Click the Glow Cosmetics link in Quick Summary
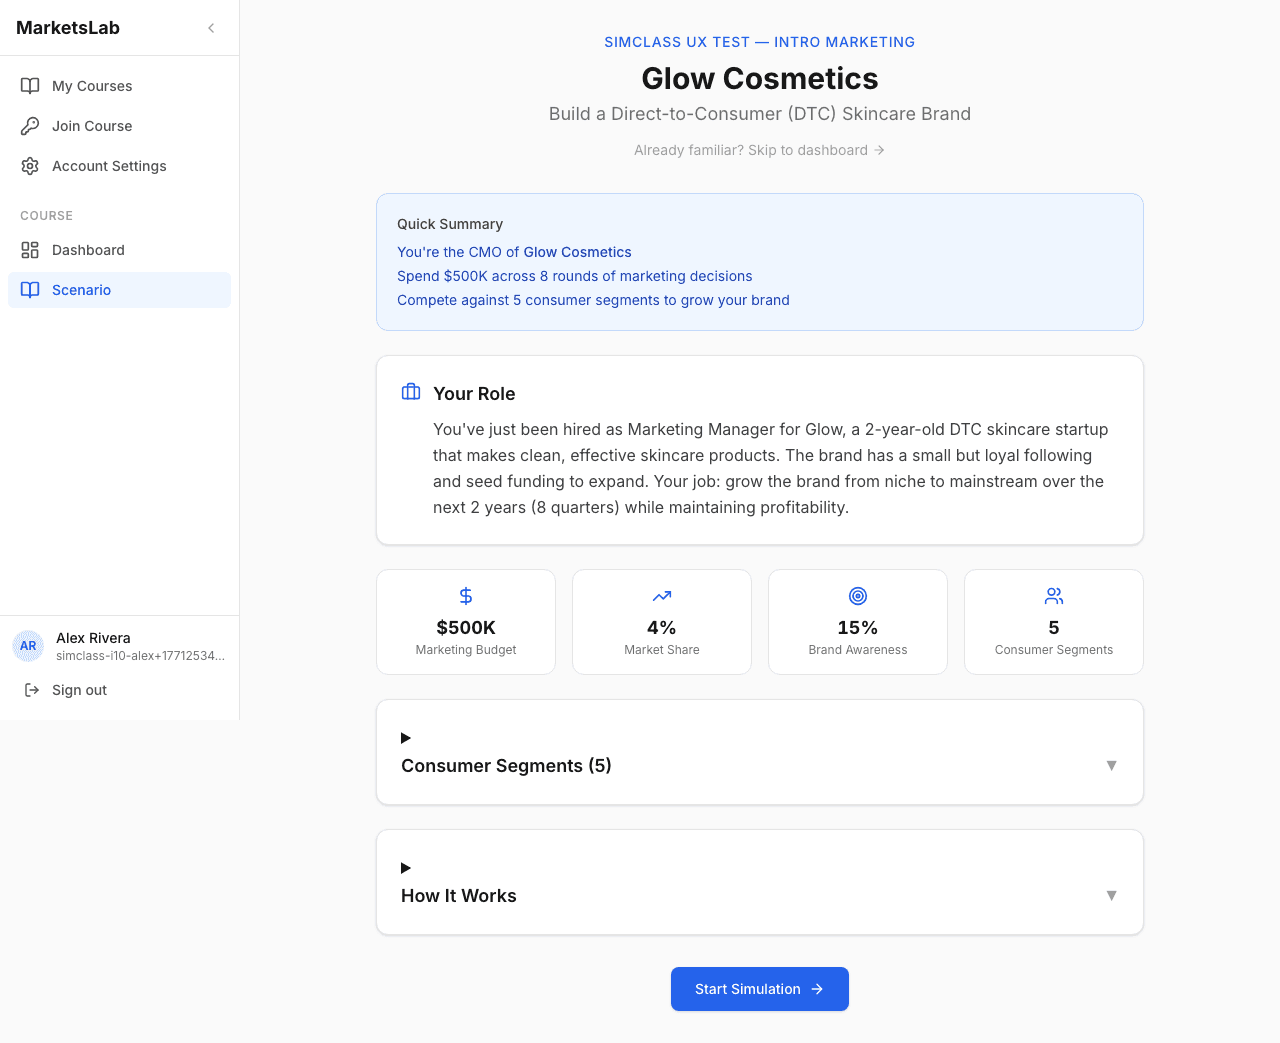The width and height of the screenshot is (1280, 1043). click(x=575, y=252)
